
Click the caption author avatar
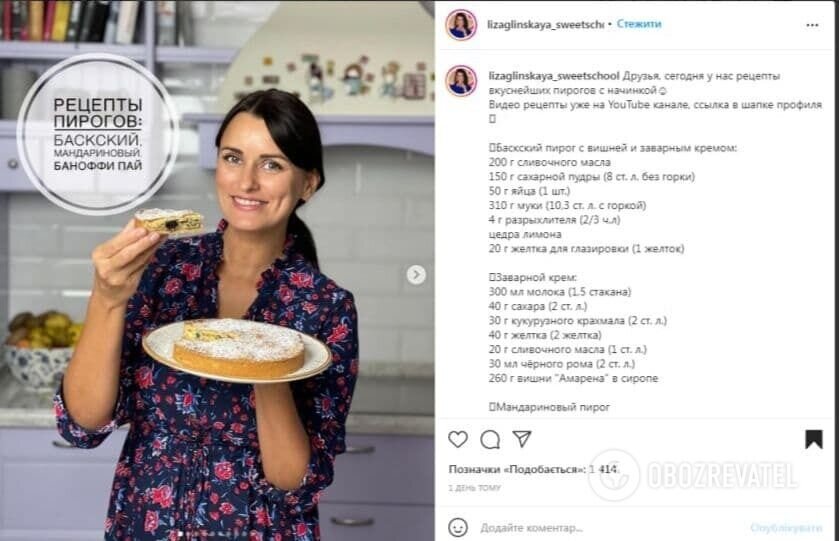pyautogui.click(x=461, y=81)
